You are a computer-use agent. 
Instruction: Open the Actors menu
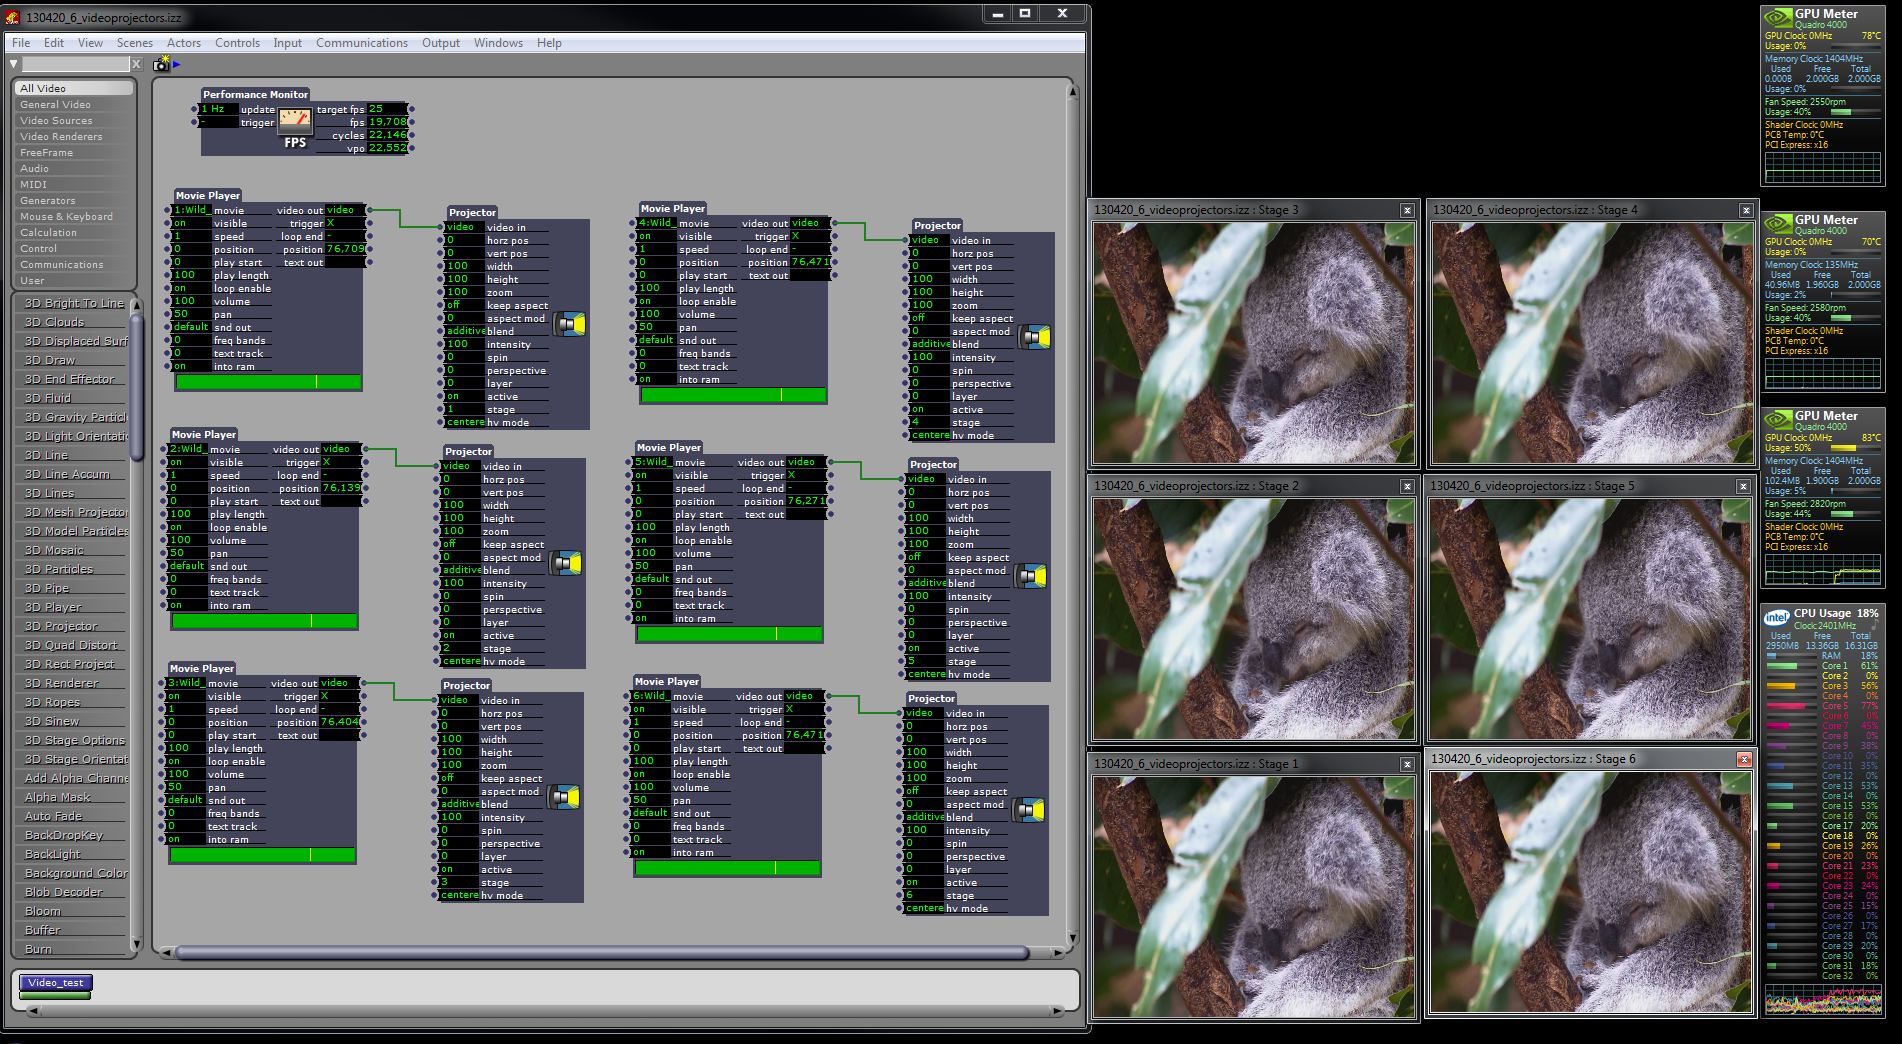coord(184,43)
